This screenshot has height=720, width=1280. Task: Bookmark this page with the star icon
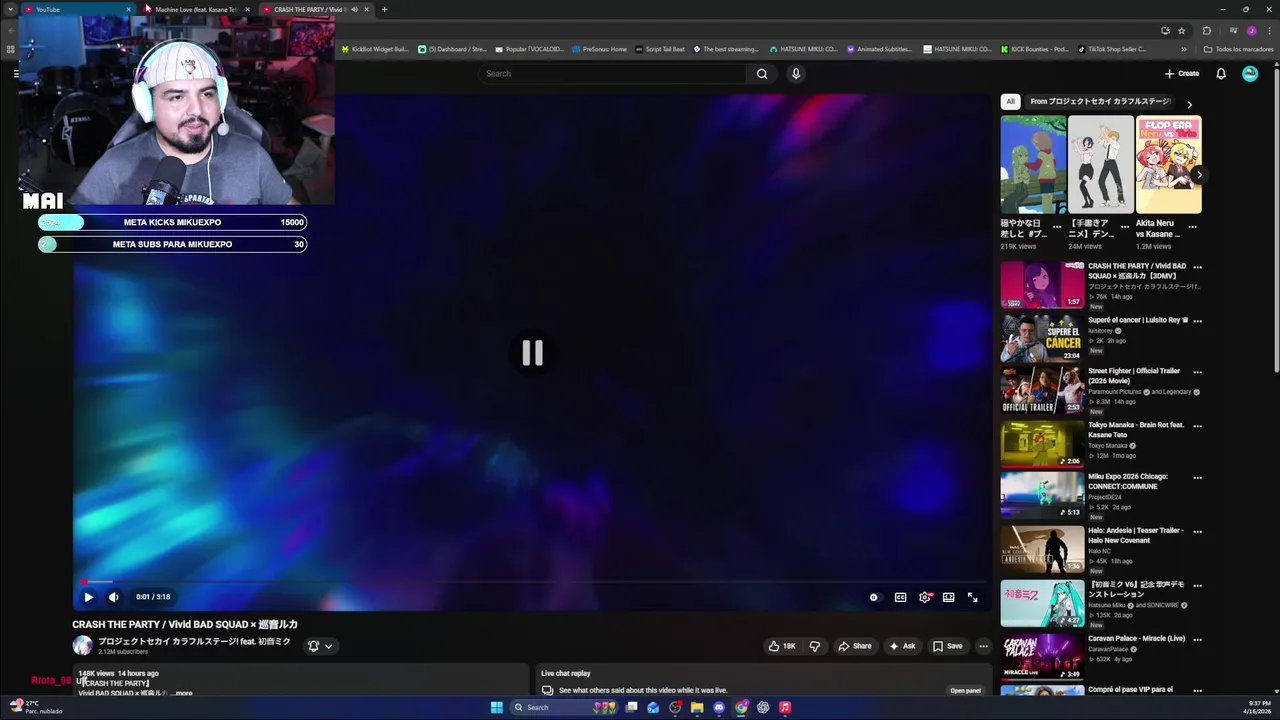1181,31
